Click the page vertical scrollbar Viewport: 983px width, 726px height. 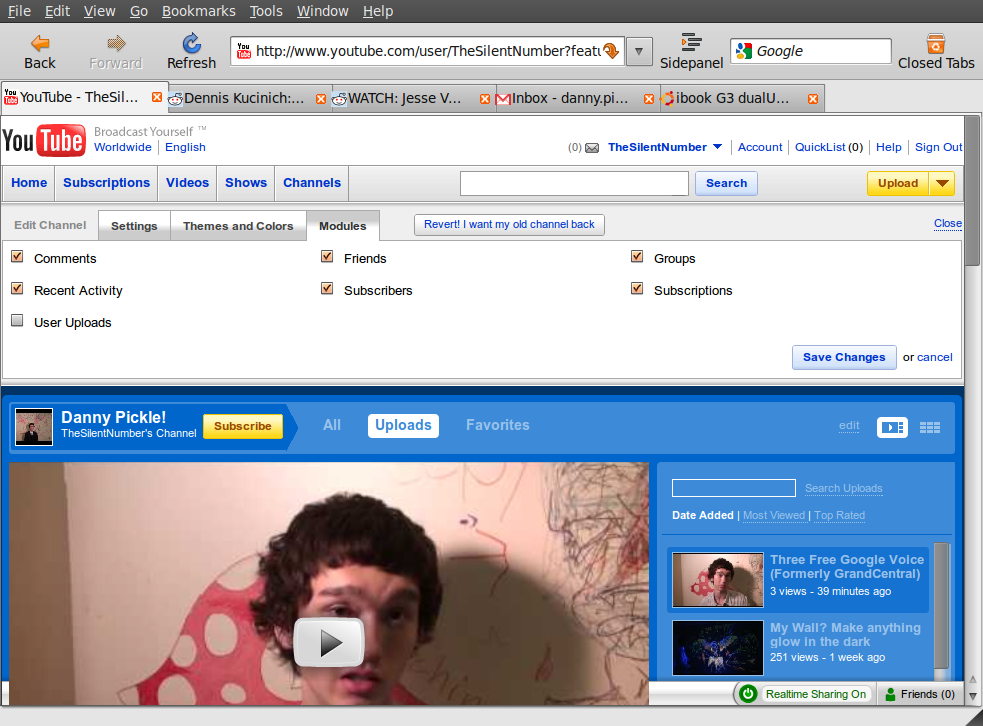[972, 190]
